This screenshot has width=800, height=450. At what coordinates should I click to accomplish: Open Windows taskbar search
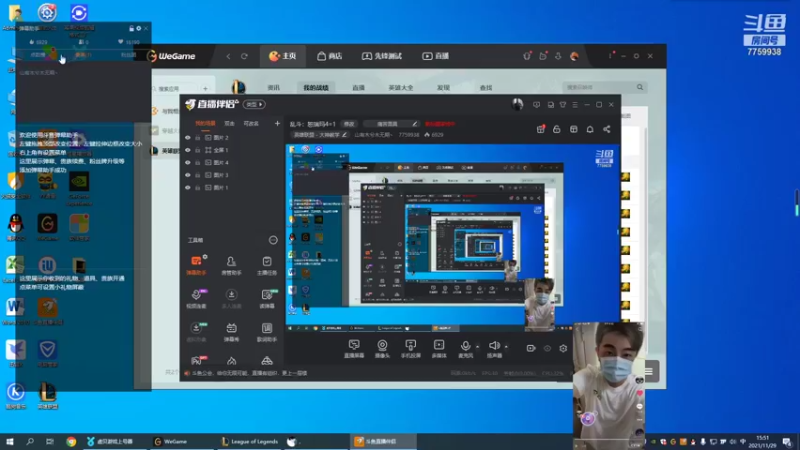pos(30,442)
